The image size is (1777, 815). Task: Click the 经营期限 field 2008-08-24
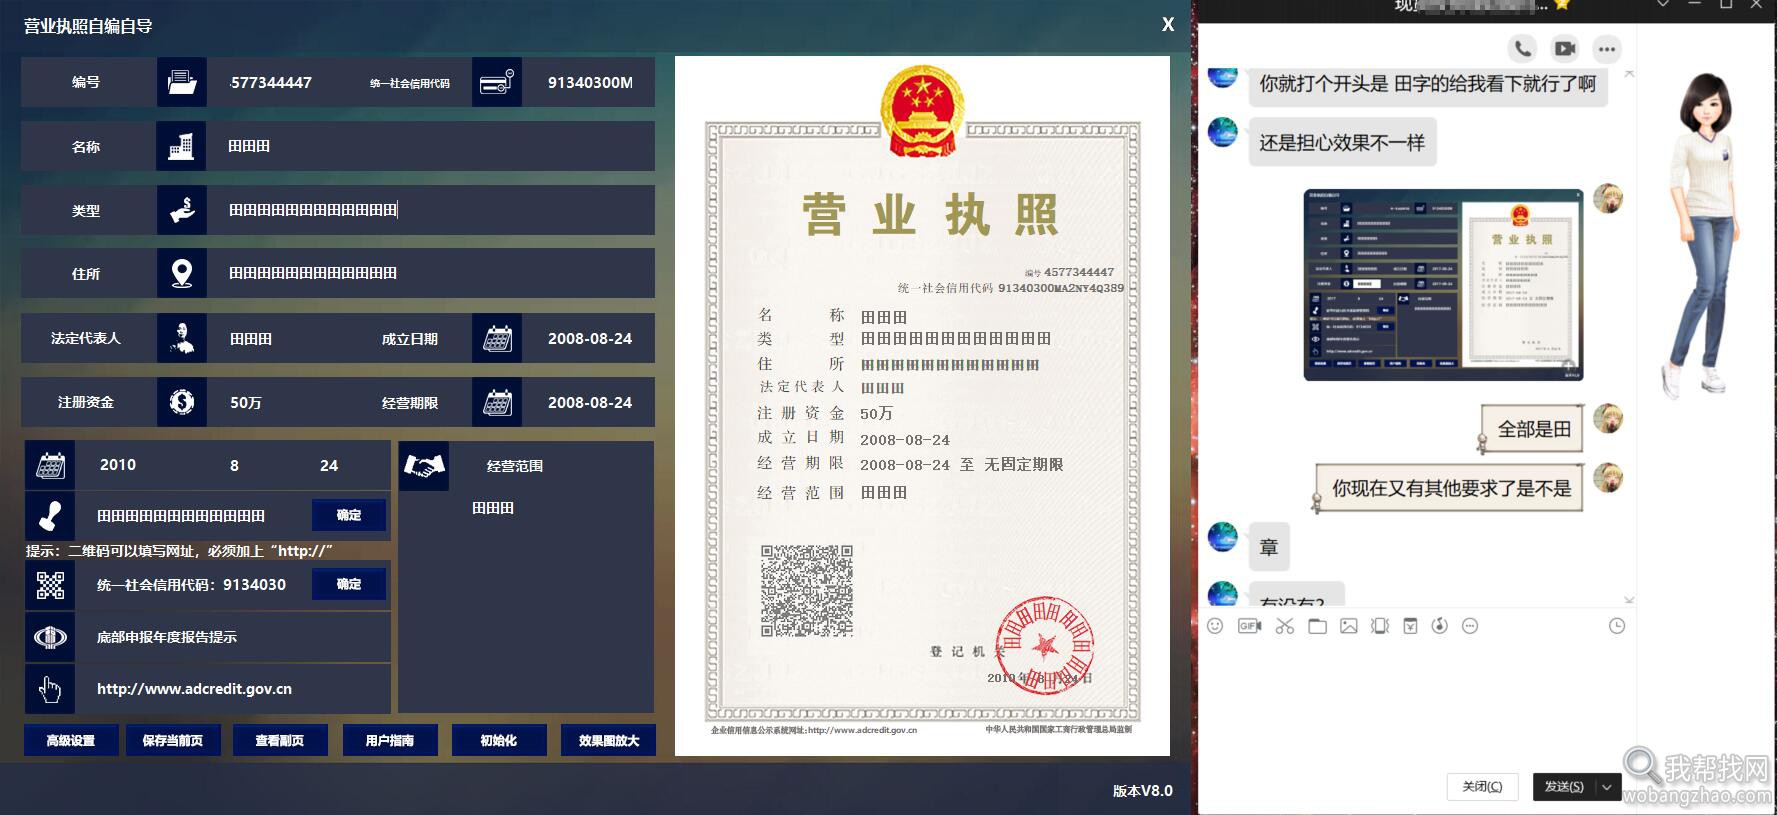pos(589,402)
